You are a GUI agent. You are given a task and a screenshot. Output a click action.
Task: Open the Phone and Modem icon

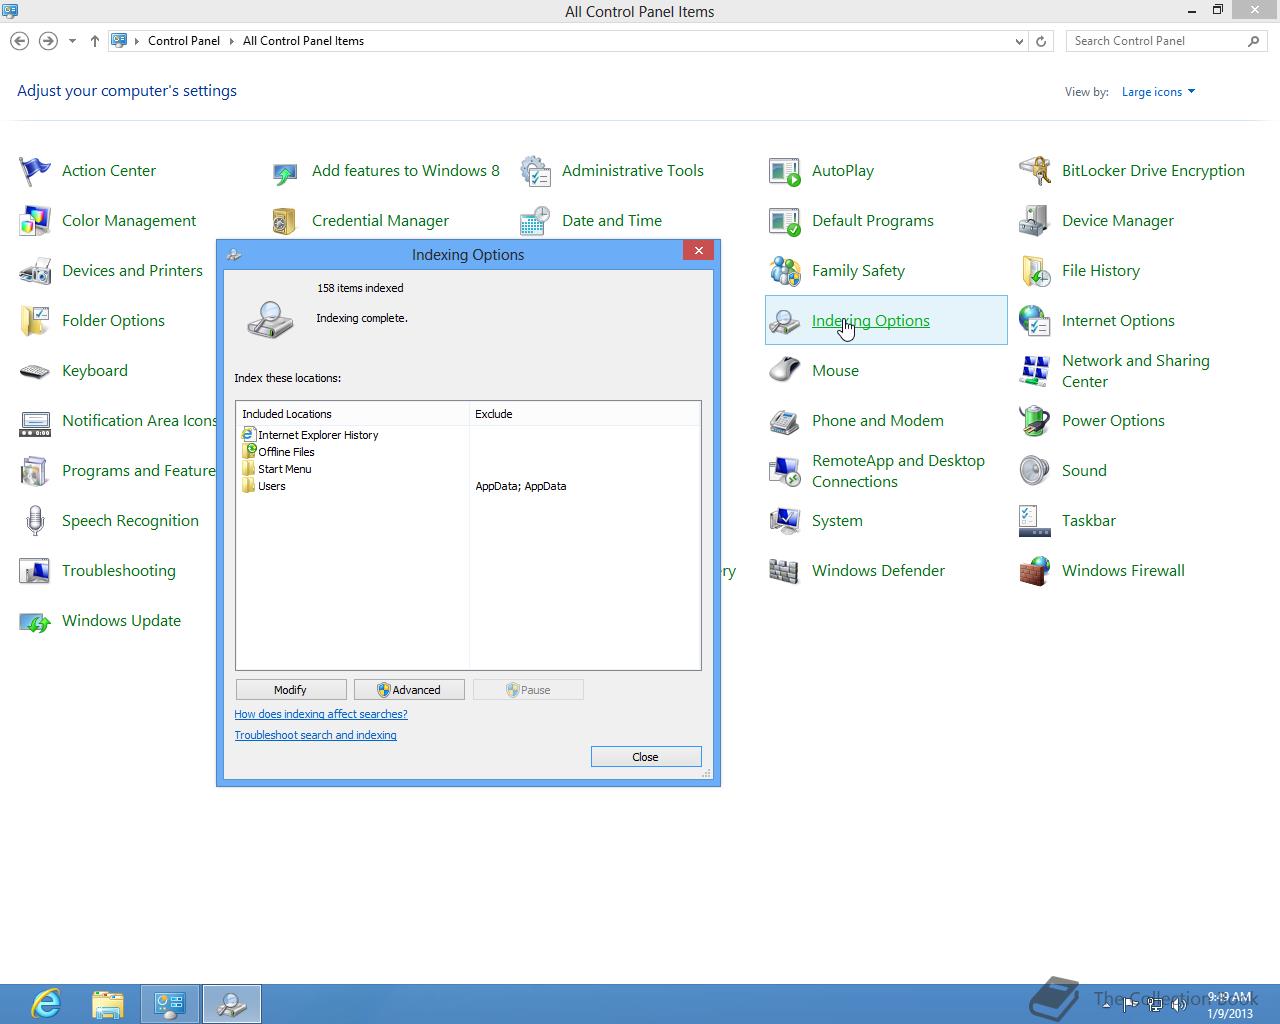tap(785, 421)
